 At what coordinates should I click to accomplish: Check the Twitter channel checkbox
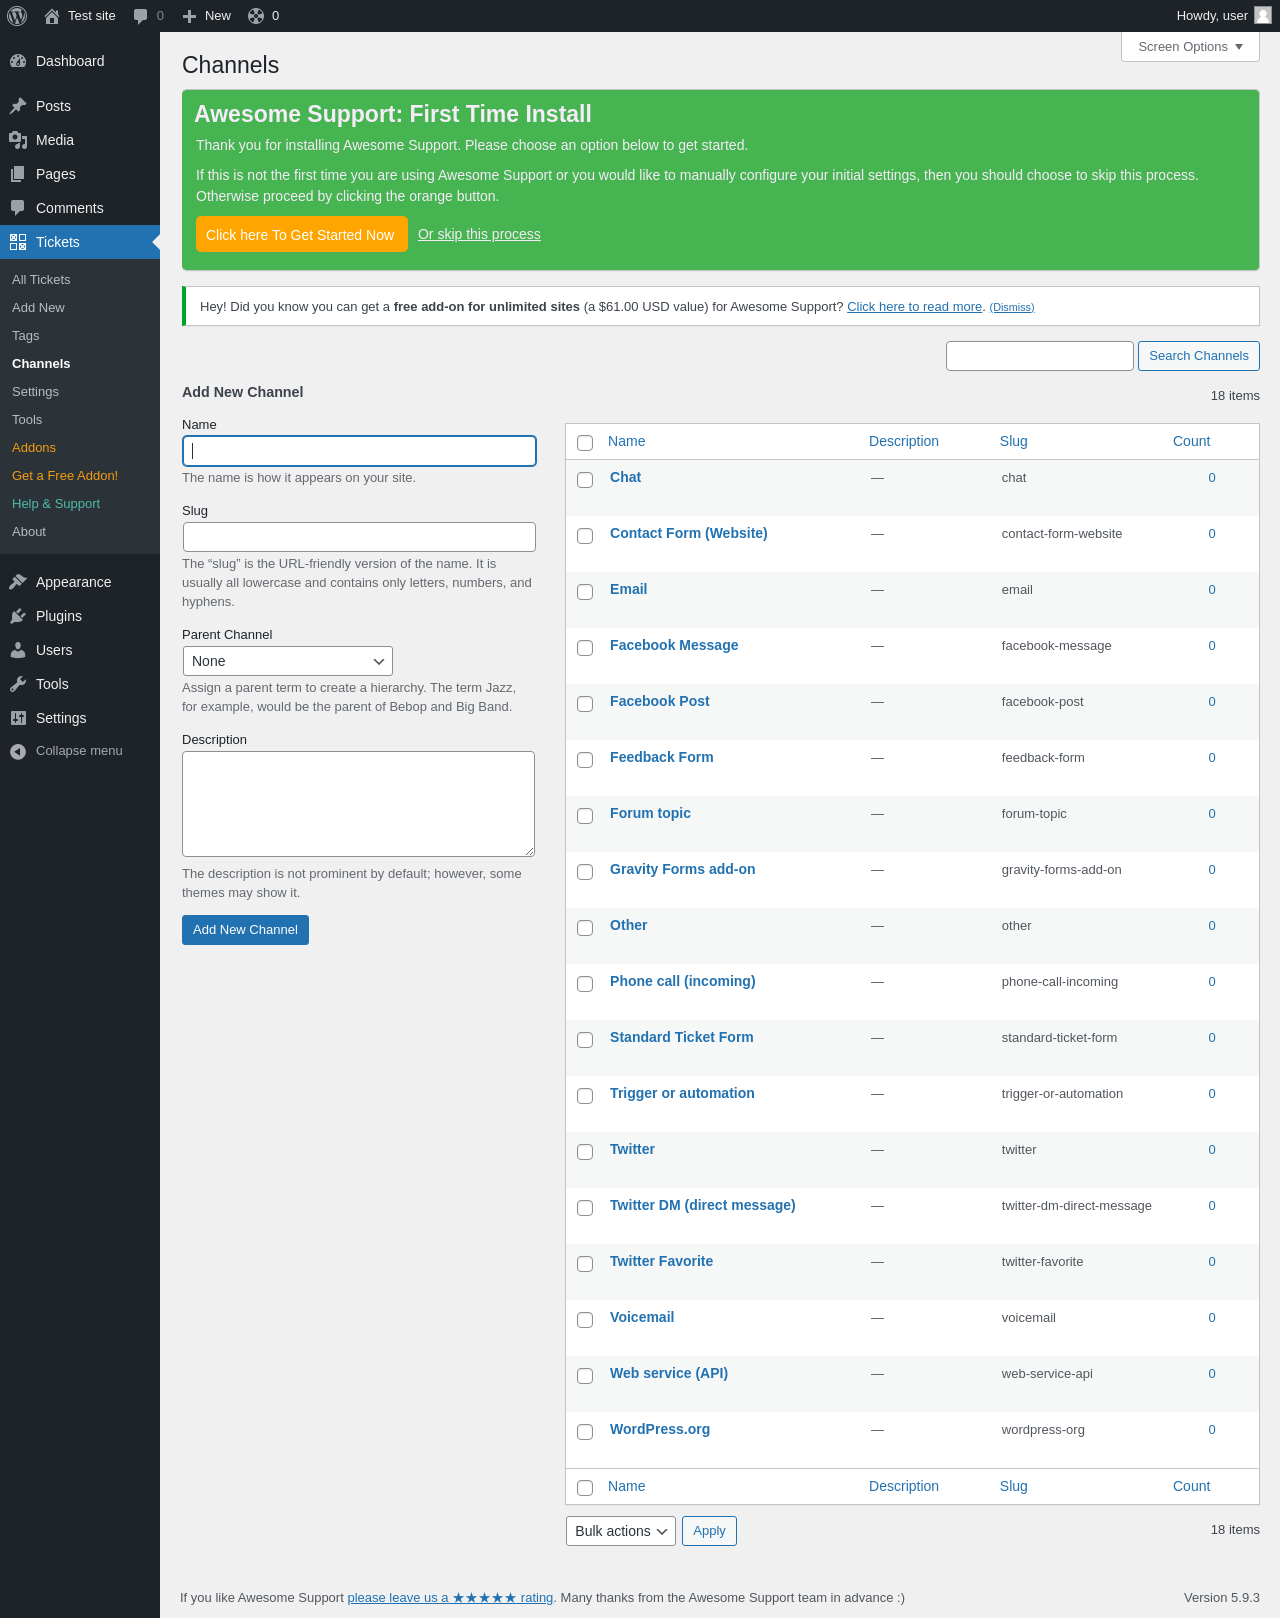click(585, 1152)
